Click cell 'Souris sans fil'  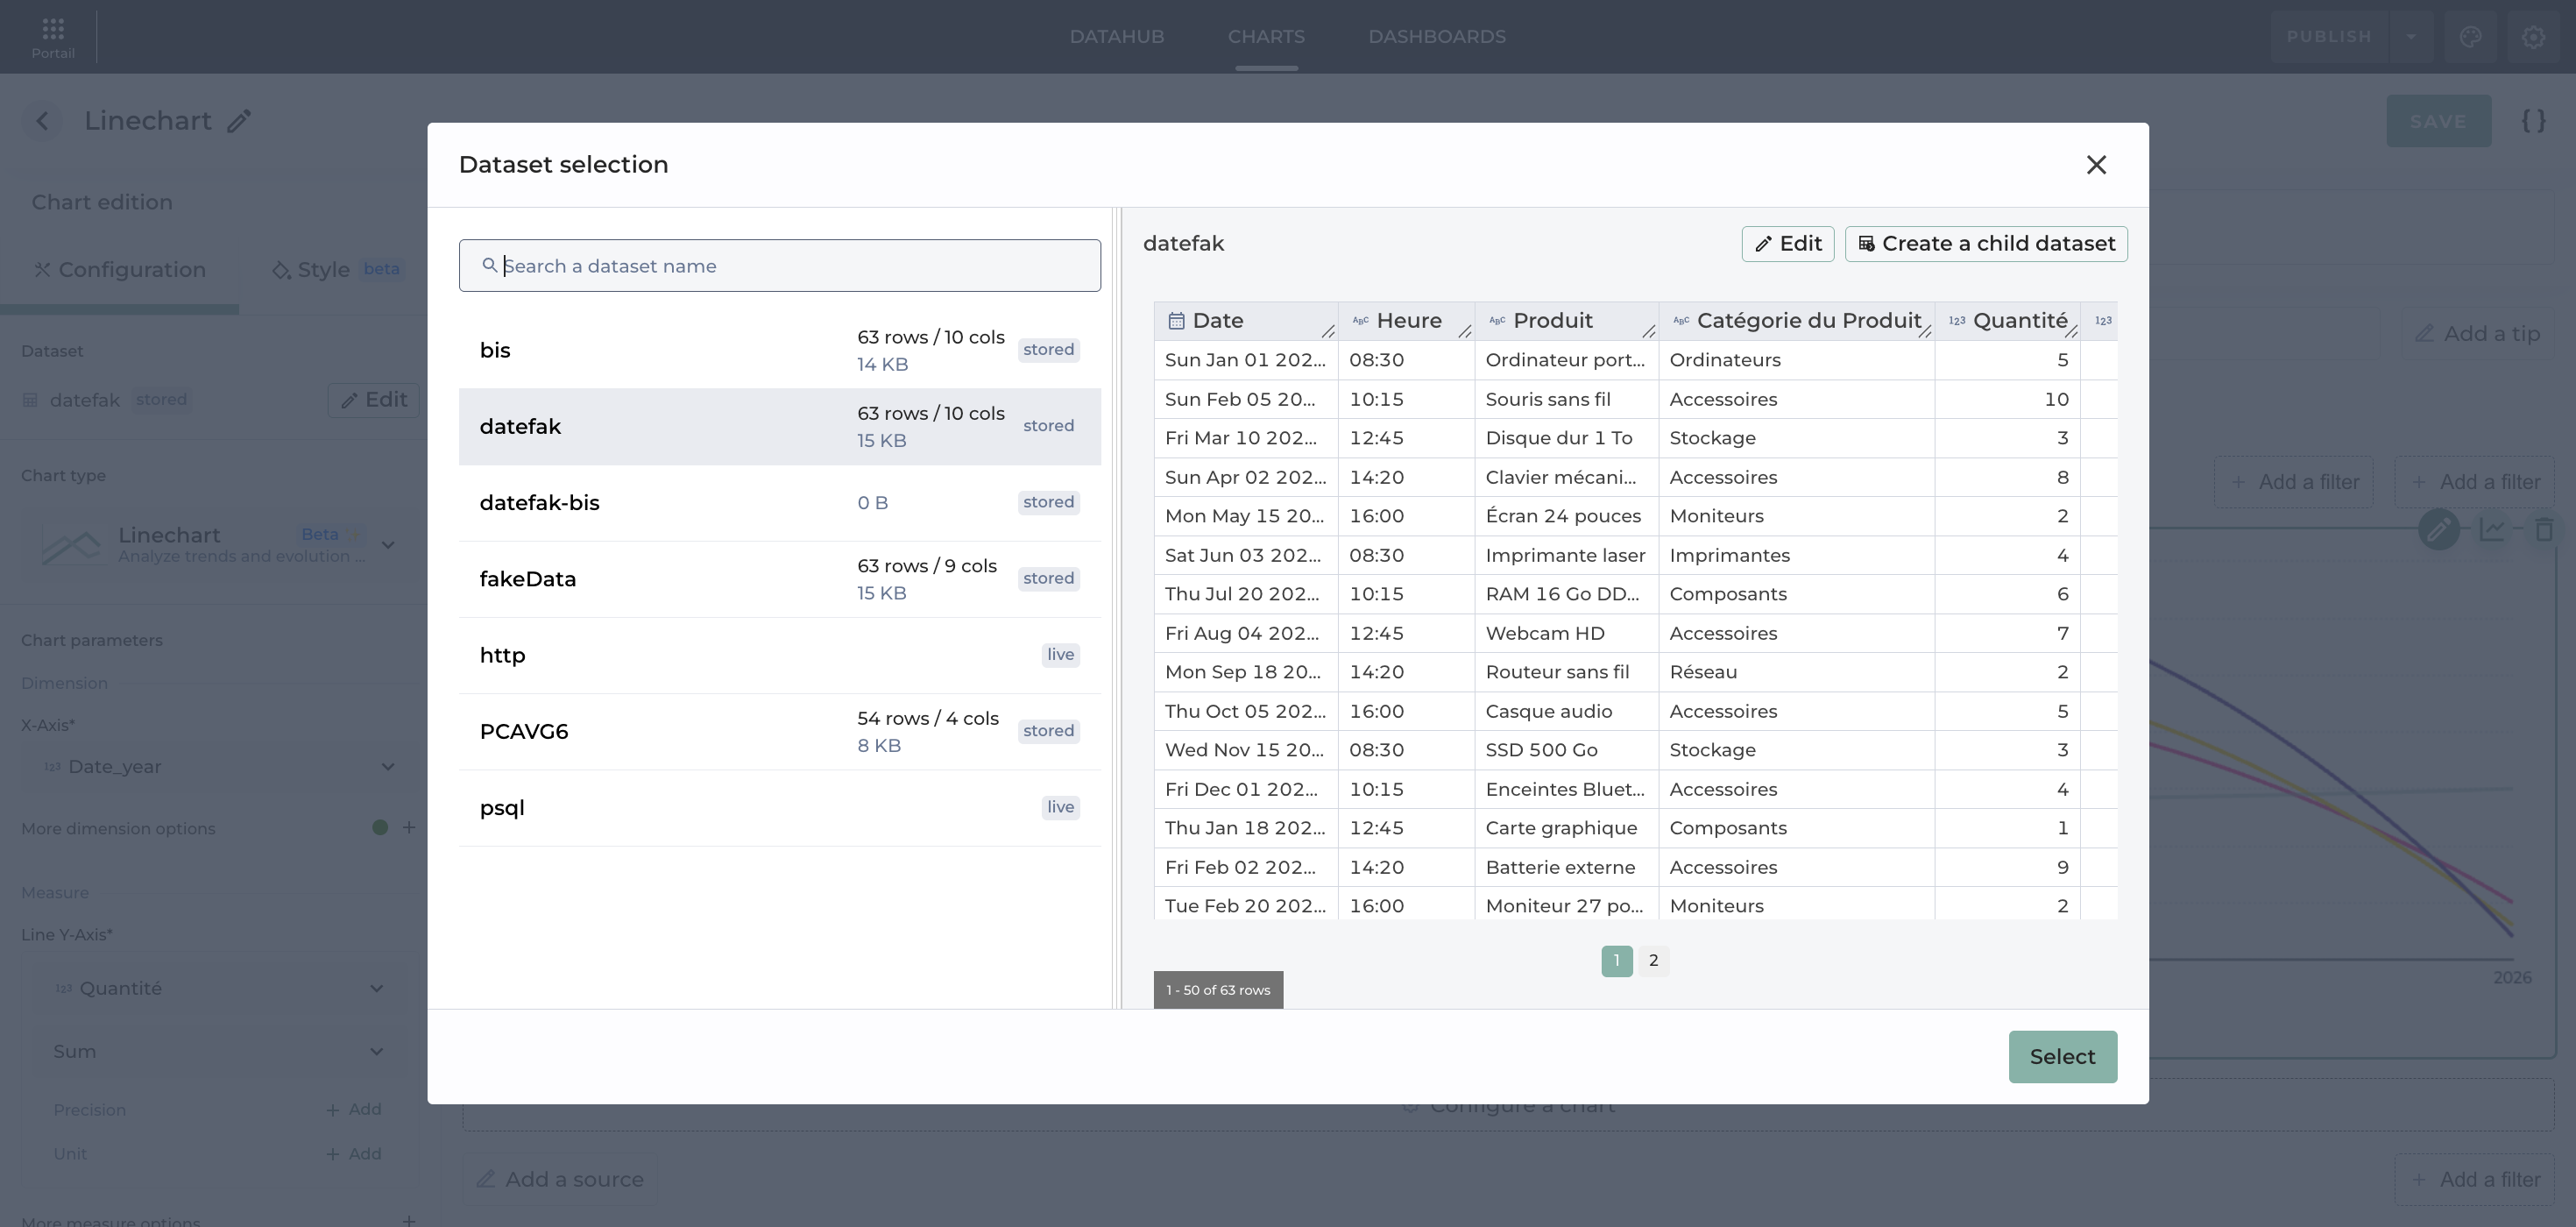(x=1566, y=399)
